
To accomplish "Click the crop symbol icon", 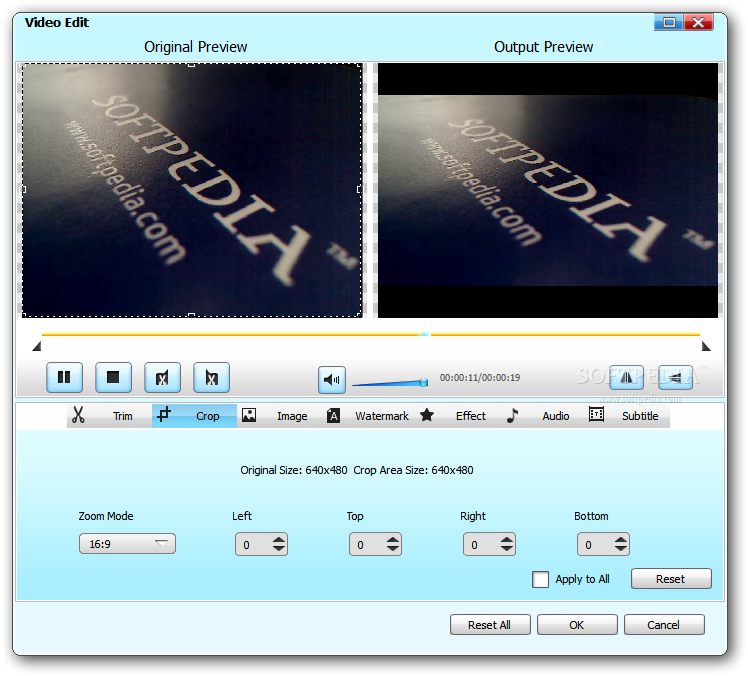I will pos(164,414).
